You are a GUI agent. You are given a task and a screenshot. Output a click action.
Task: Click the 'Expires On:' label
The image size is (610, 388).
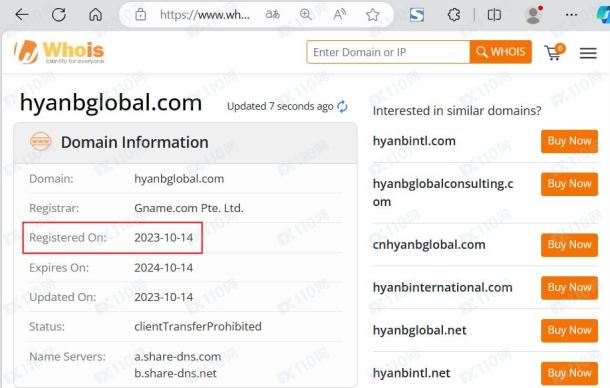point(59,268)
